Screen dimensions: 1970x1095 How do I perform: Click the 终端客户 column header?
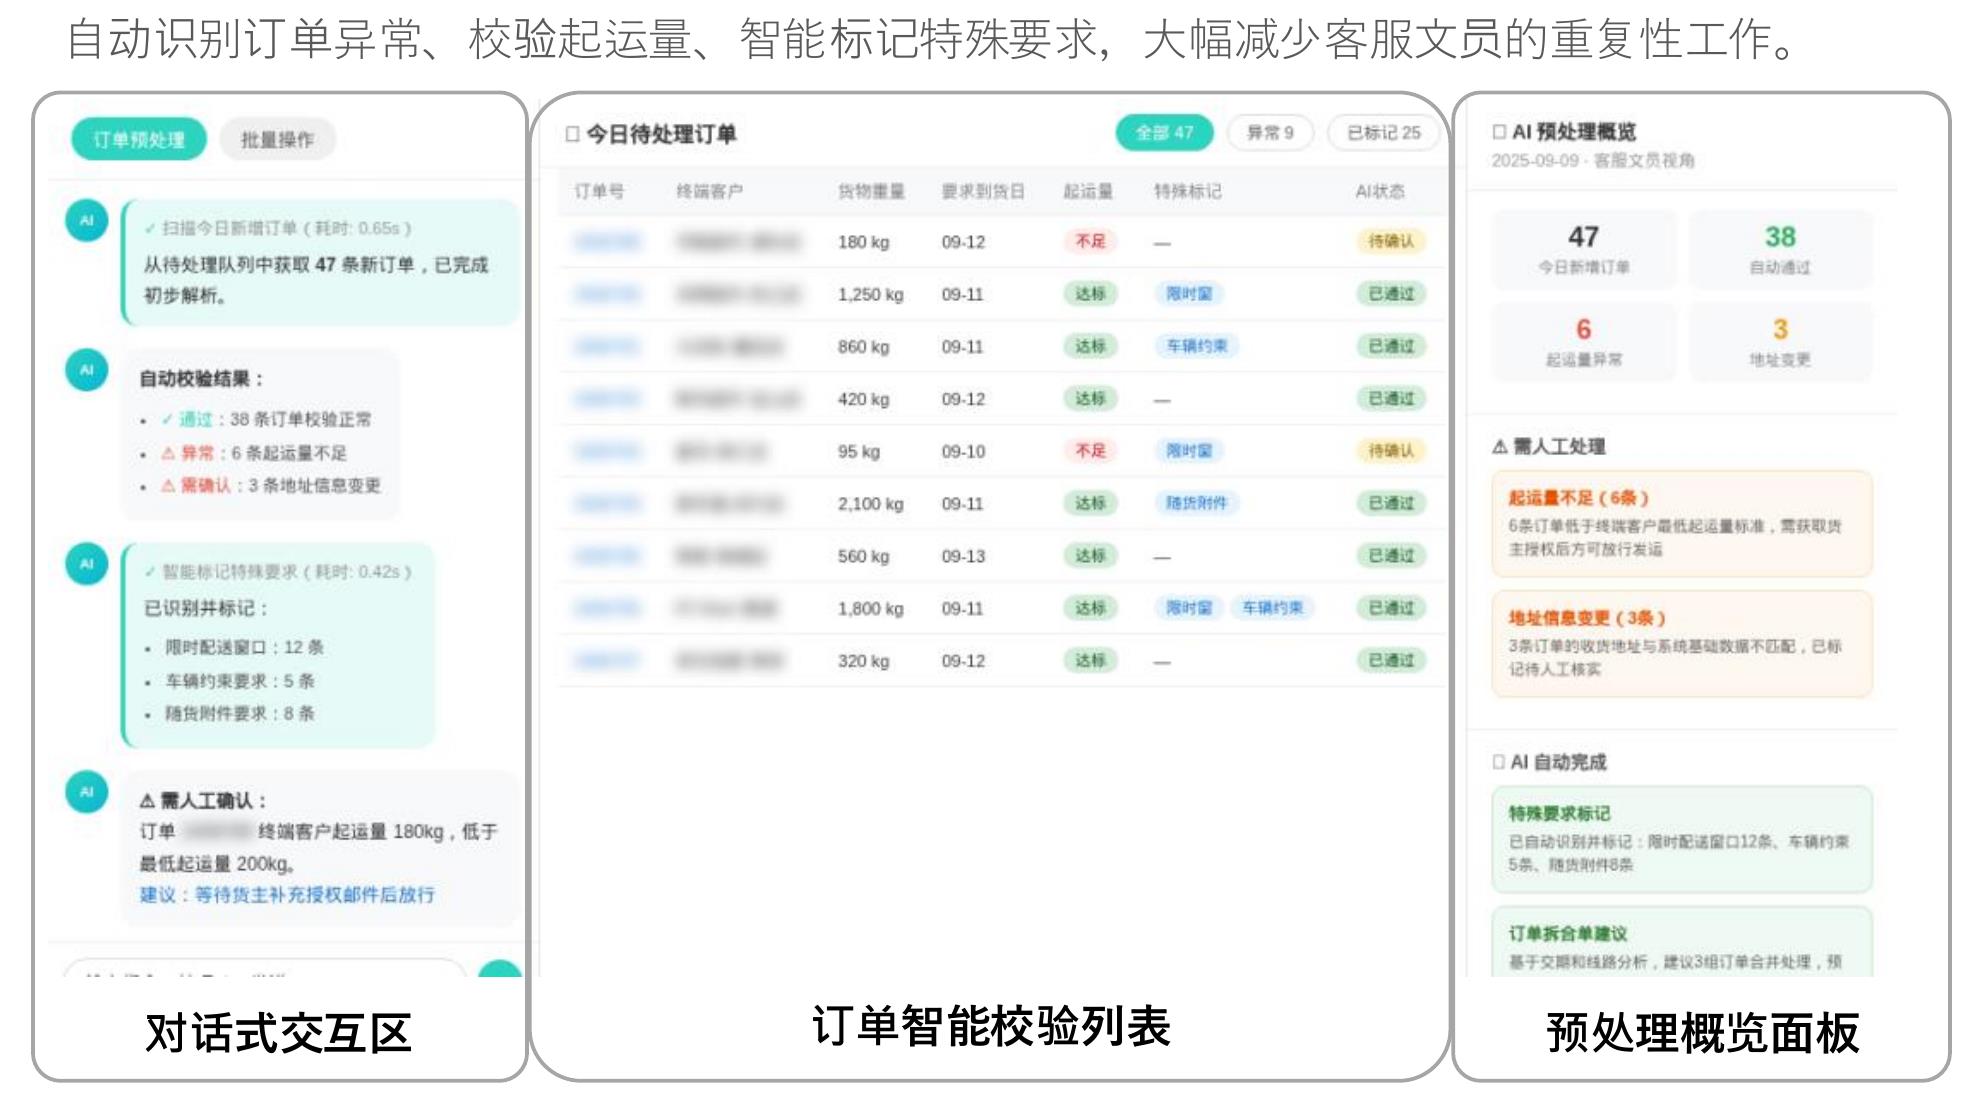tap(709, 191)
